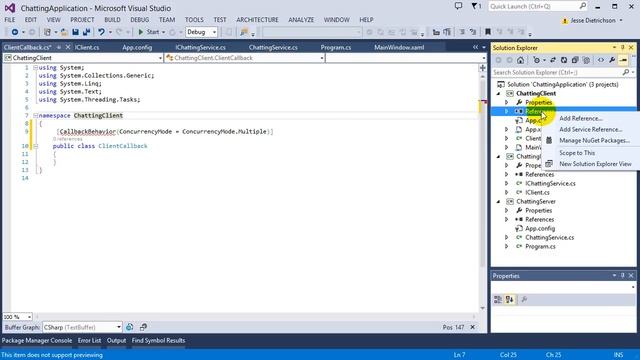Screen dimensions: 640x360
Task: Click the bookmark toolbar icon
Action: tap(488, 32)
